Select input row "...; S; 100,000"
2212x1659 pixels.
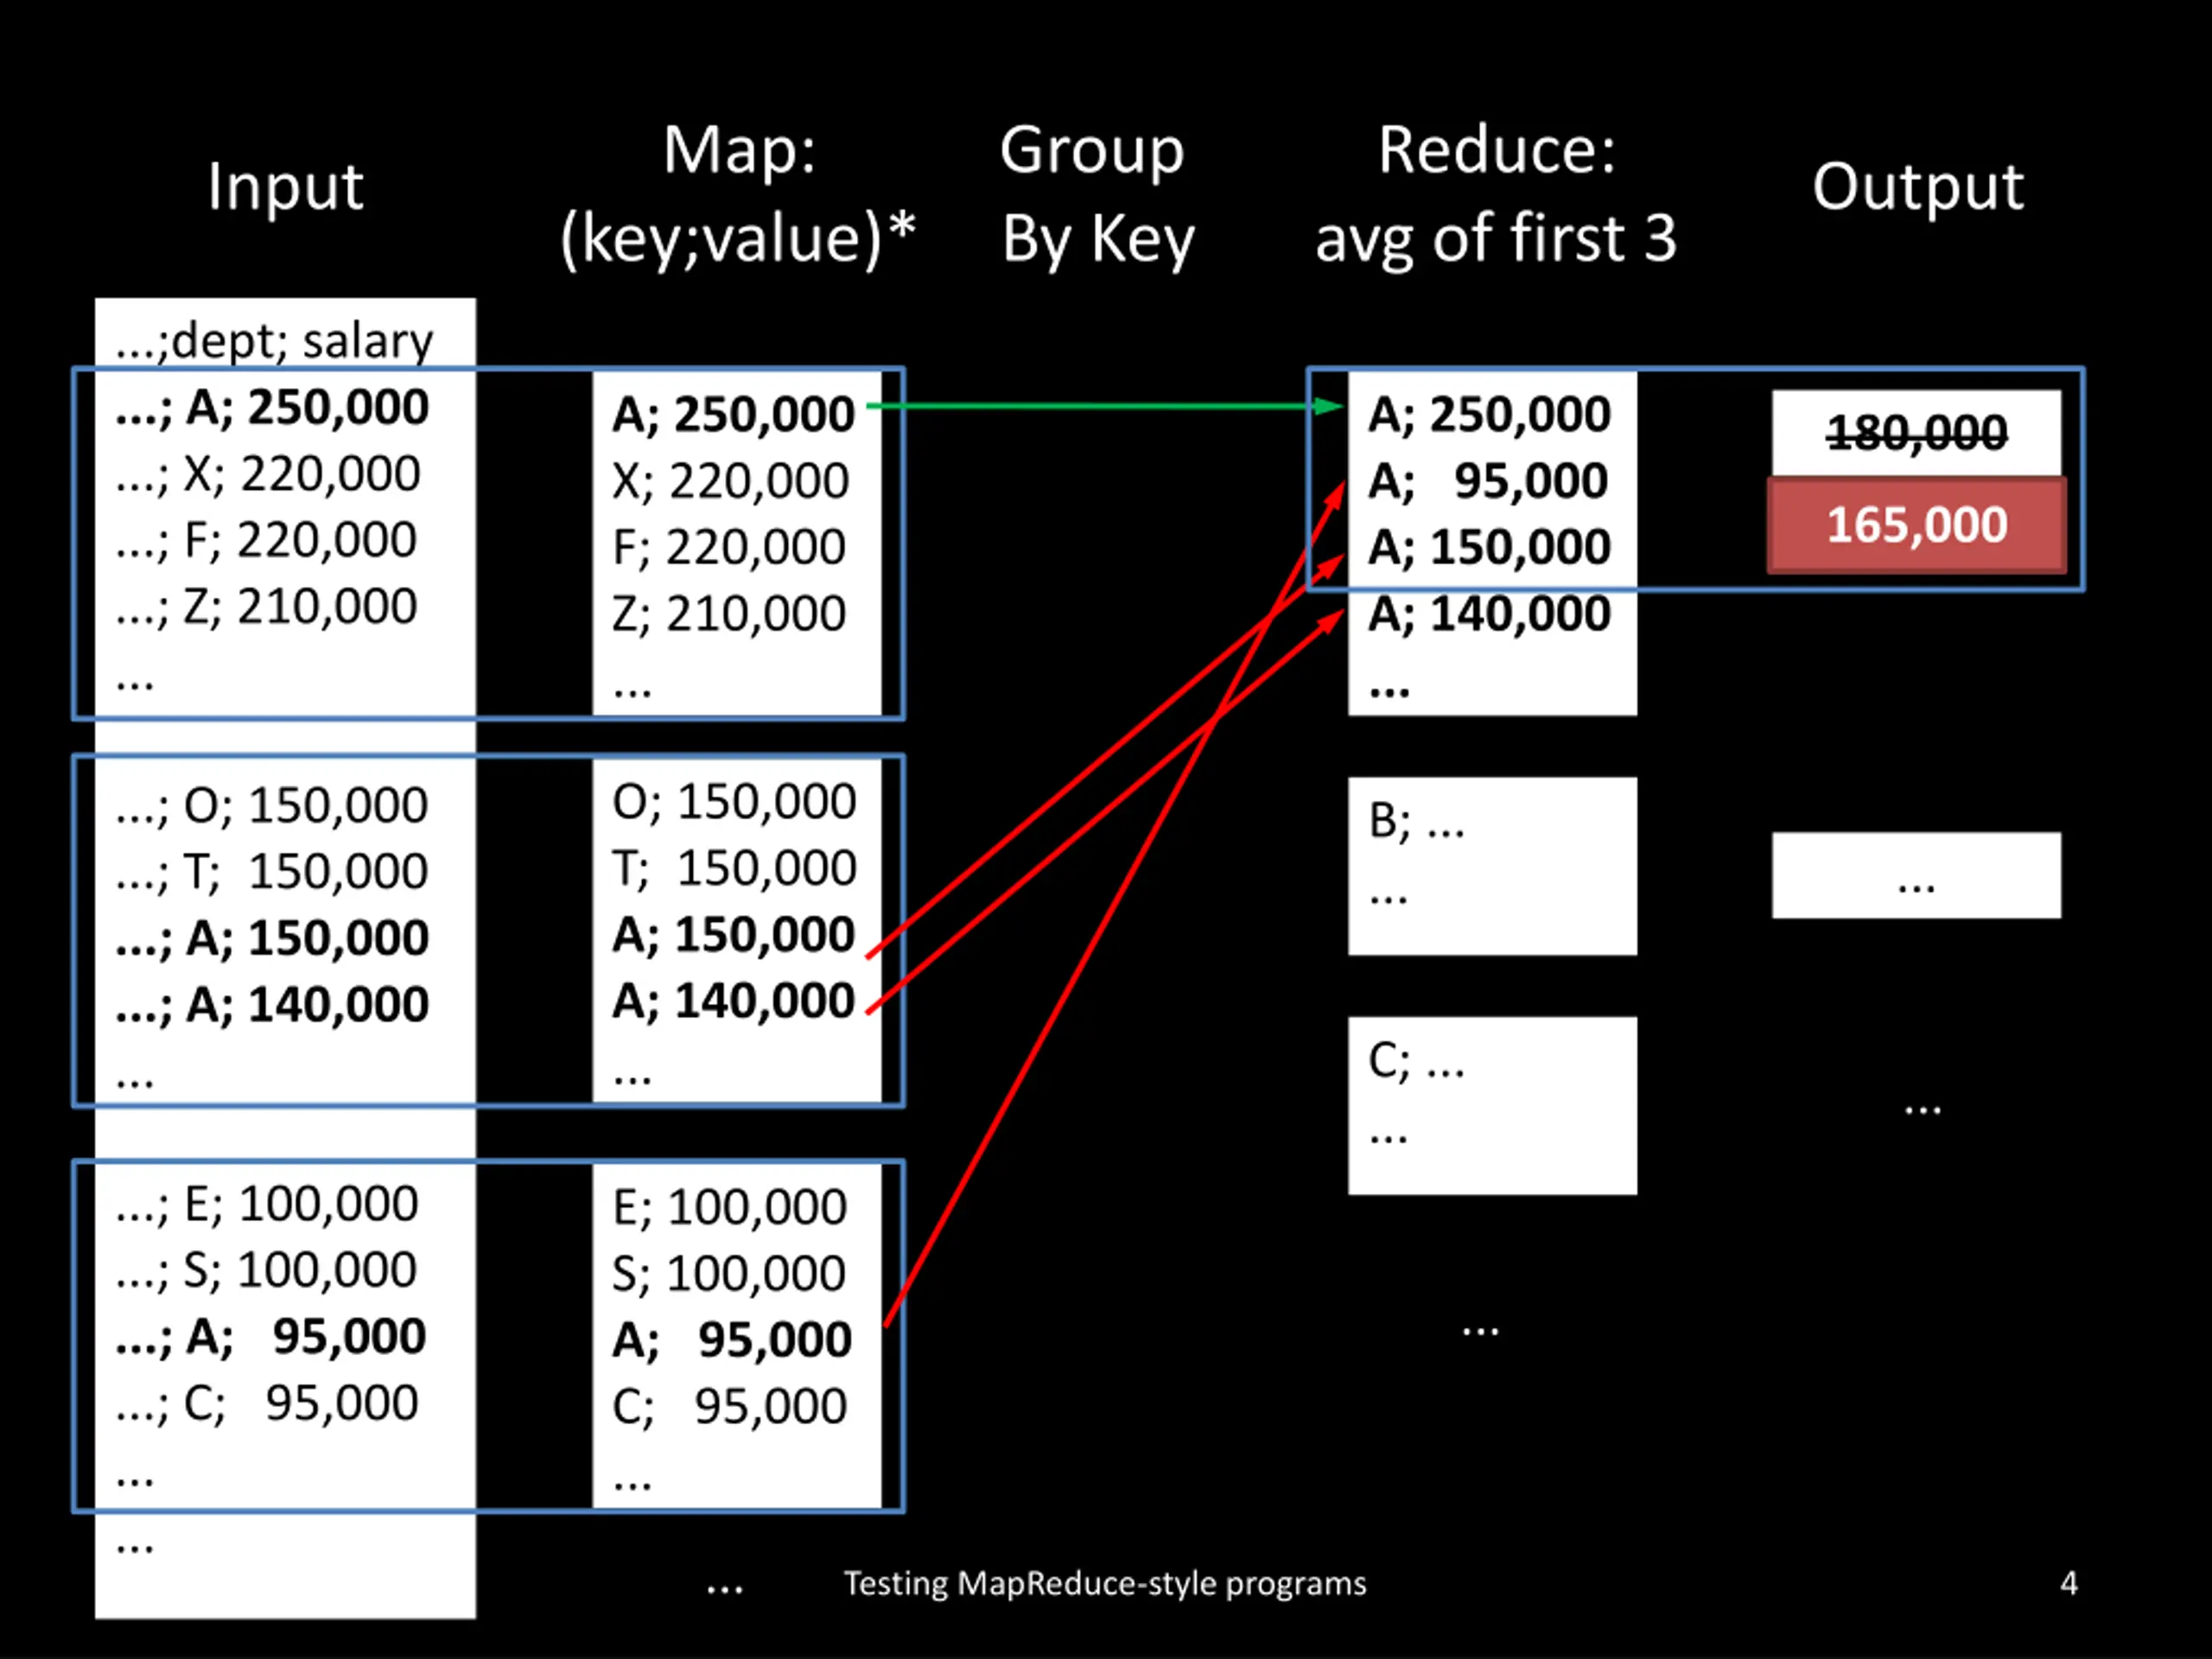point(266,1270)
